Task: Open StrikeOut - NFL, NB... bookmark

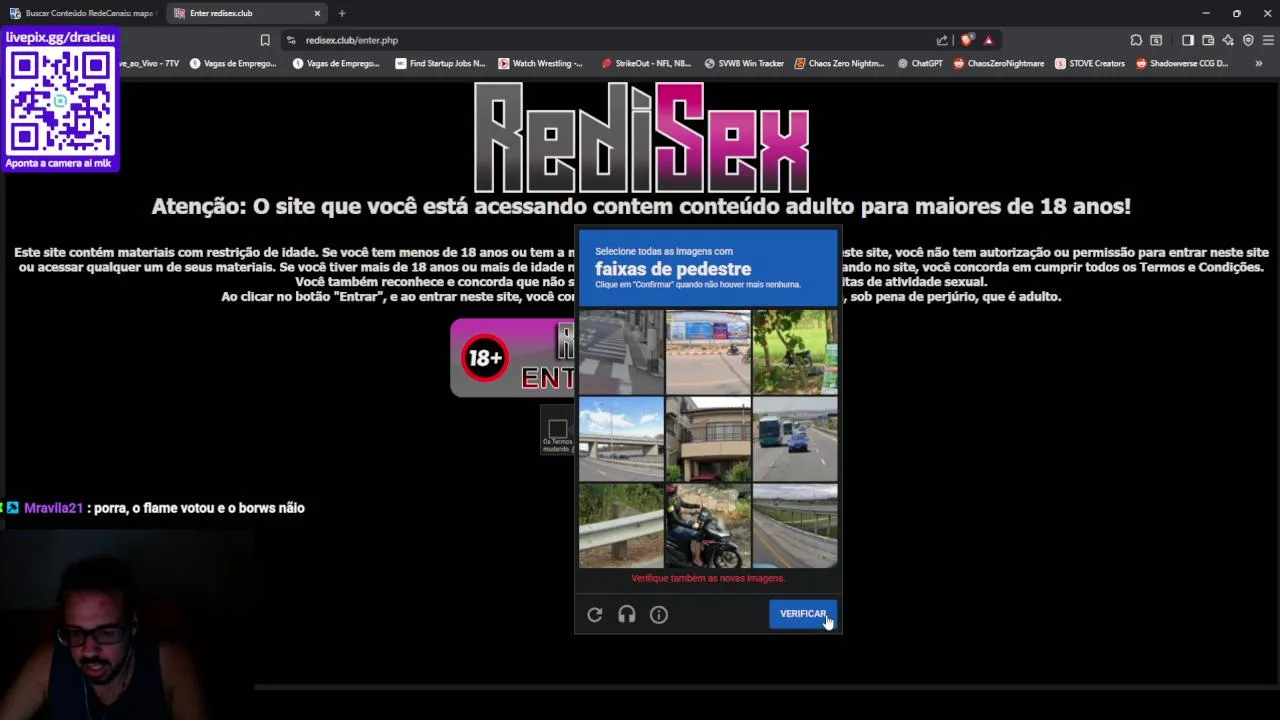Action: pyautogui.click(x=646, y=63)
